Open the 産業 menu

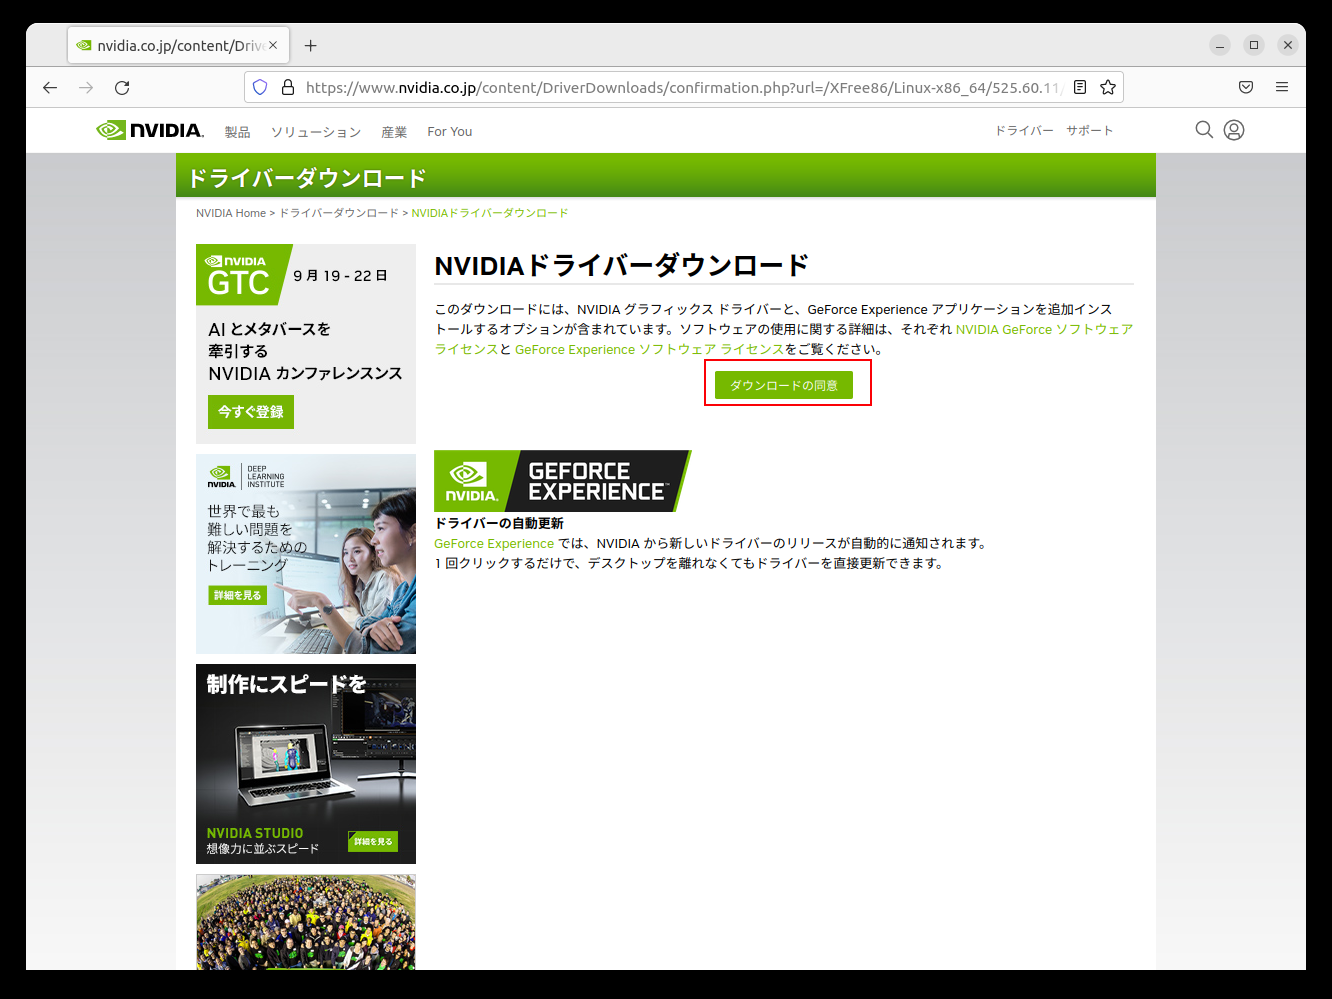point(394,132)
